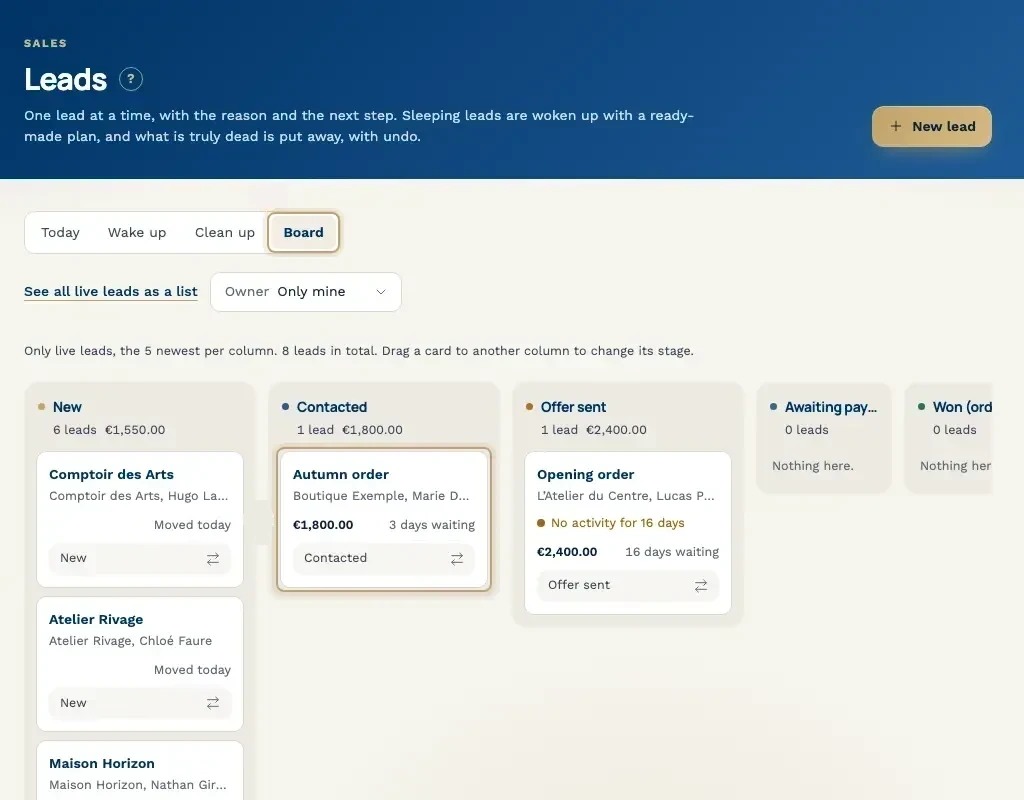Click the '0 leads' count under Awaiting pay

coord(807,430)
